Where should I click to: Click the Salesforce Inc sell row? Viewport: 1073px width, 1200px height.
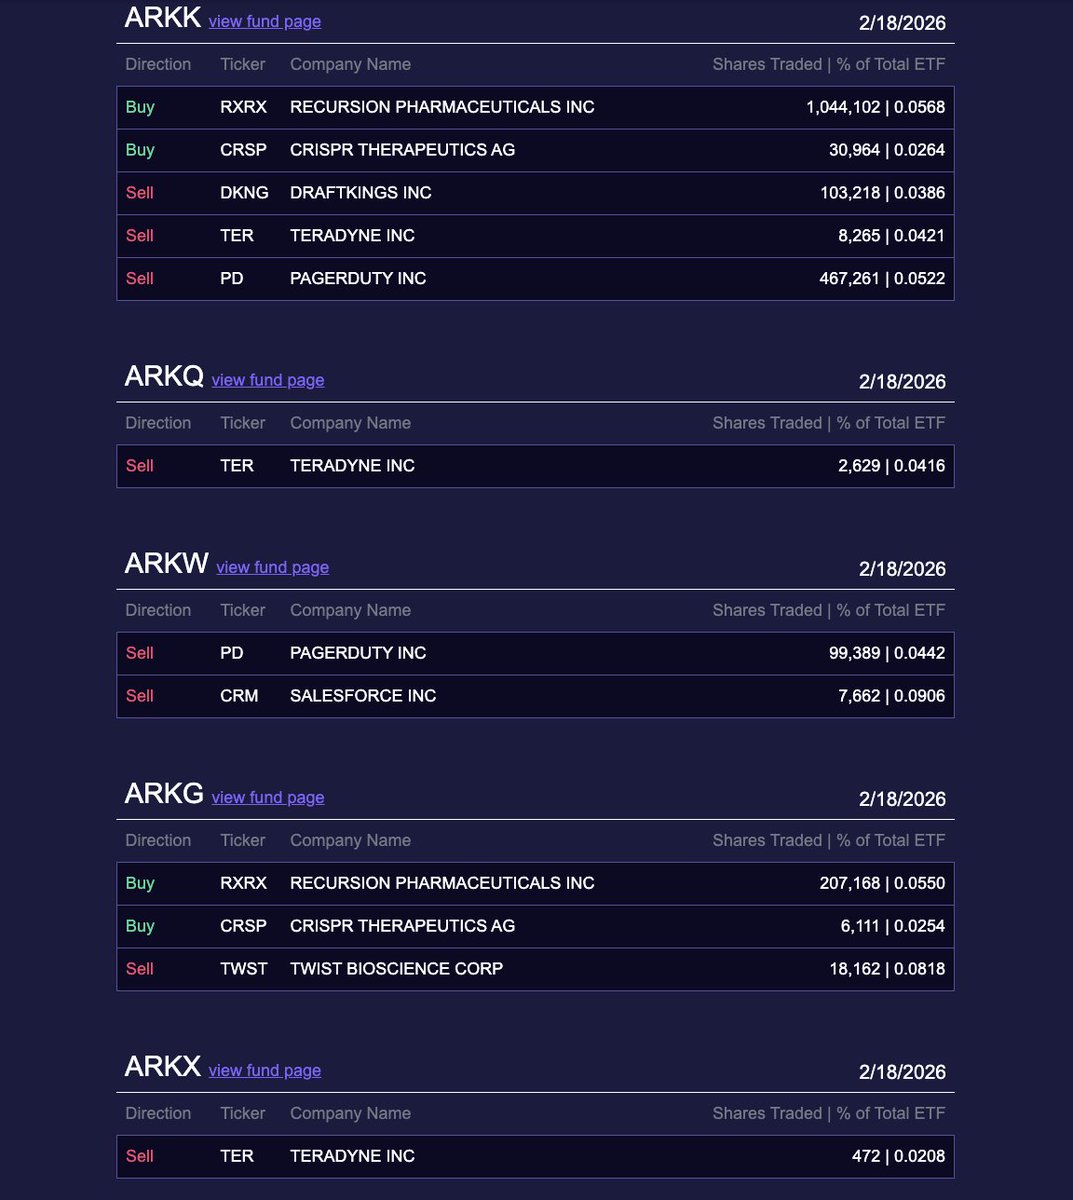[535, 696]
